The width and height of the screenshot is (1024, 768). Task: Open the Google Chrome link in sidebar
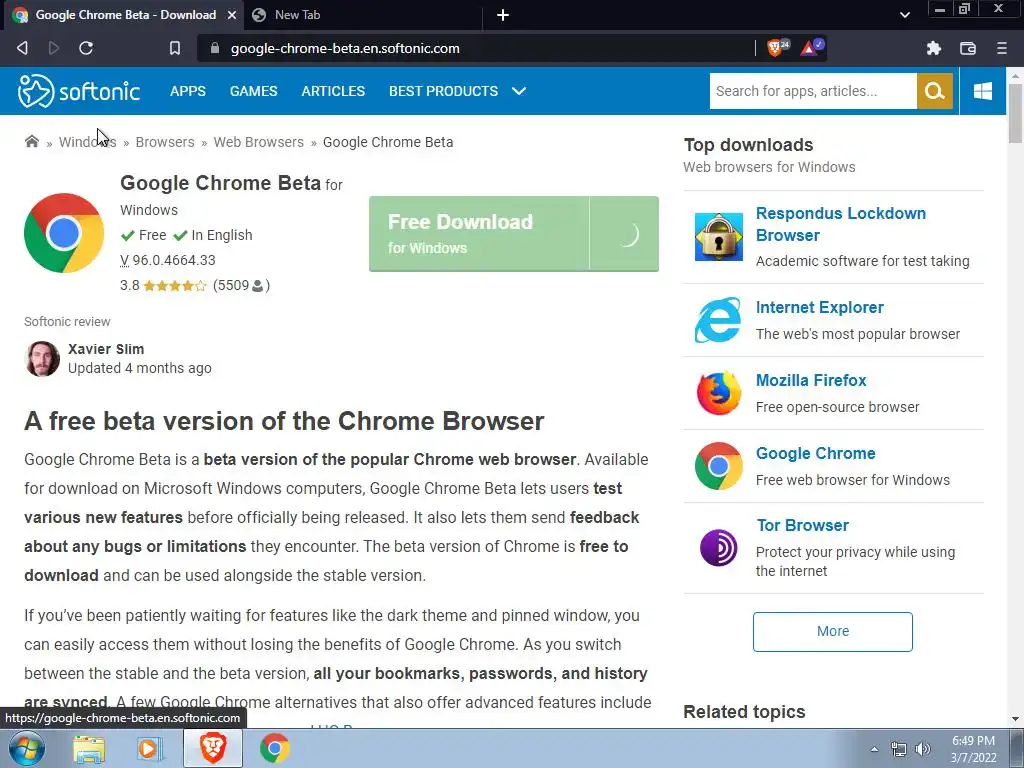(816, 453)
